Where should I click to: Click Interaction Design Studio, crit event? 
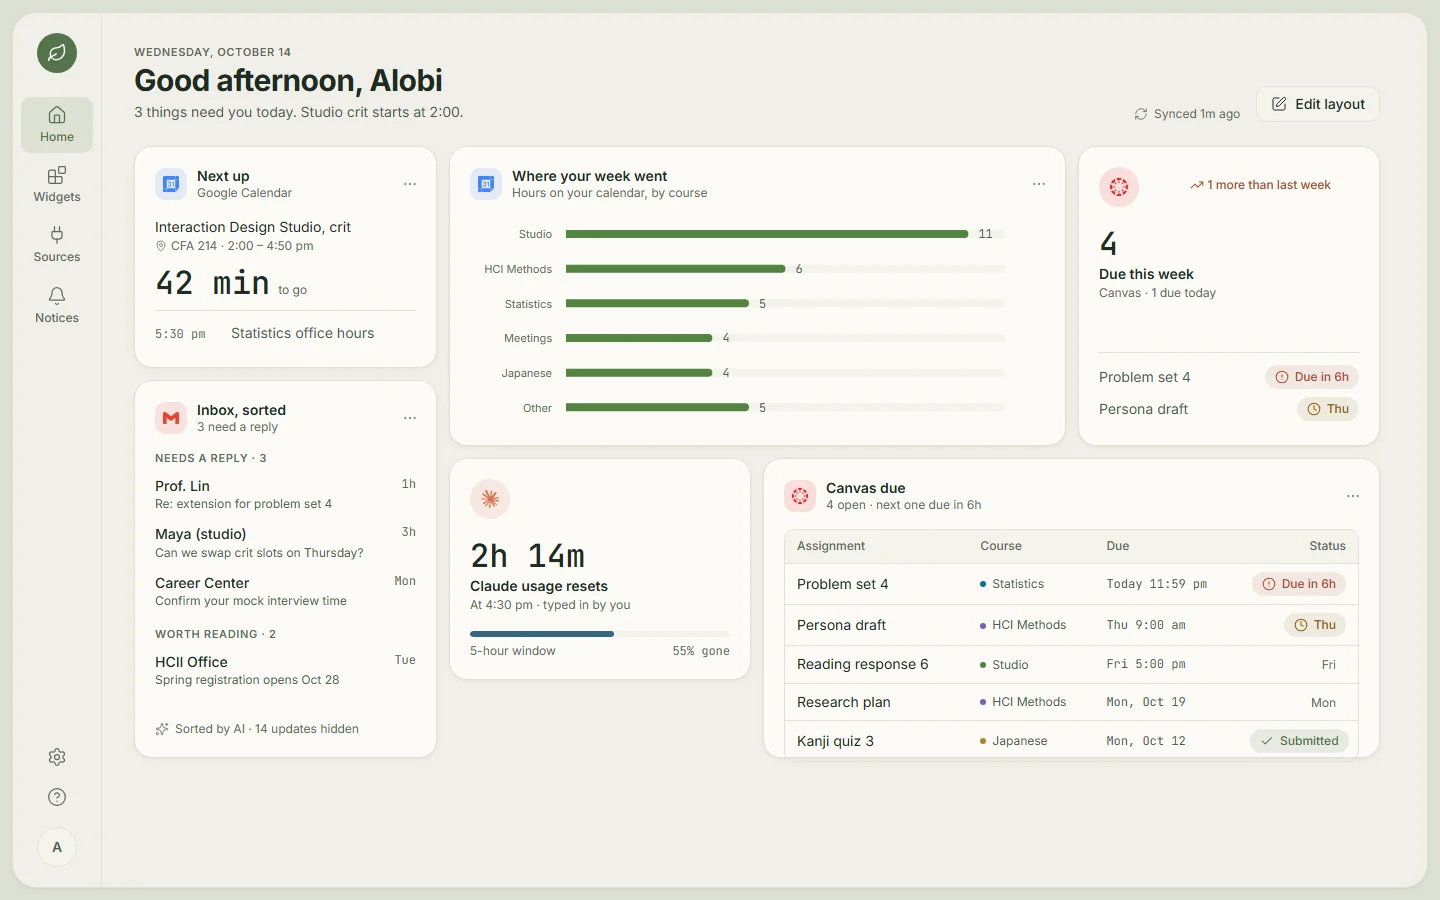coord(253,227)
